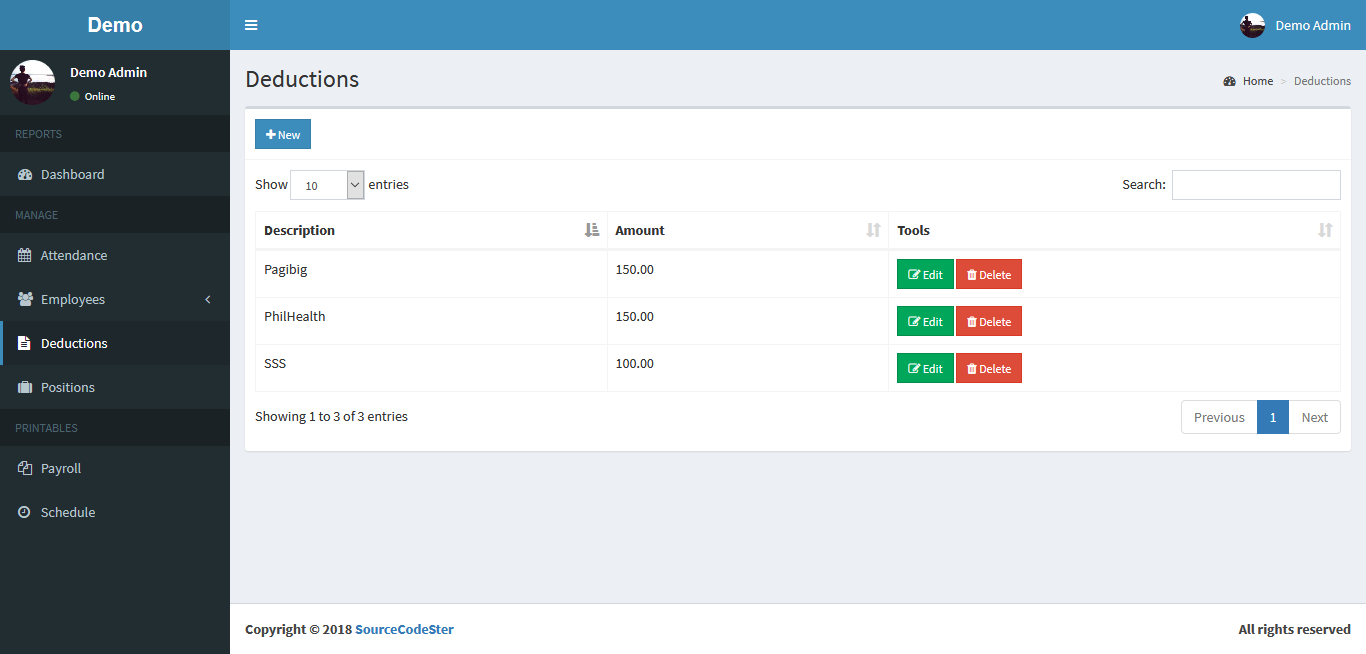Screen dimensions: 1366x654
Task: Click the Dashboard gauge icon
Action: coord(25,174)
